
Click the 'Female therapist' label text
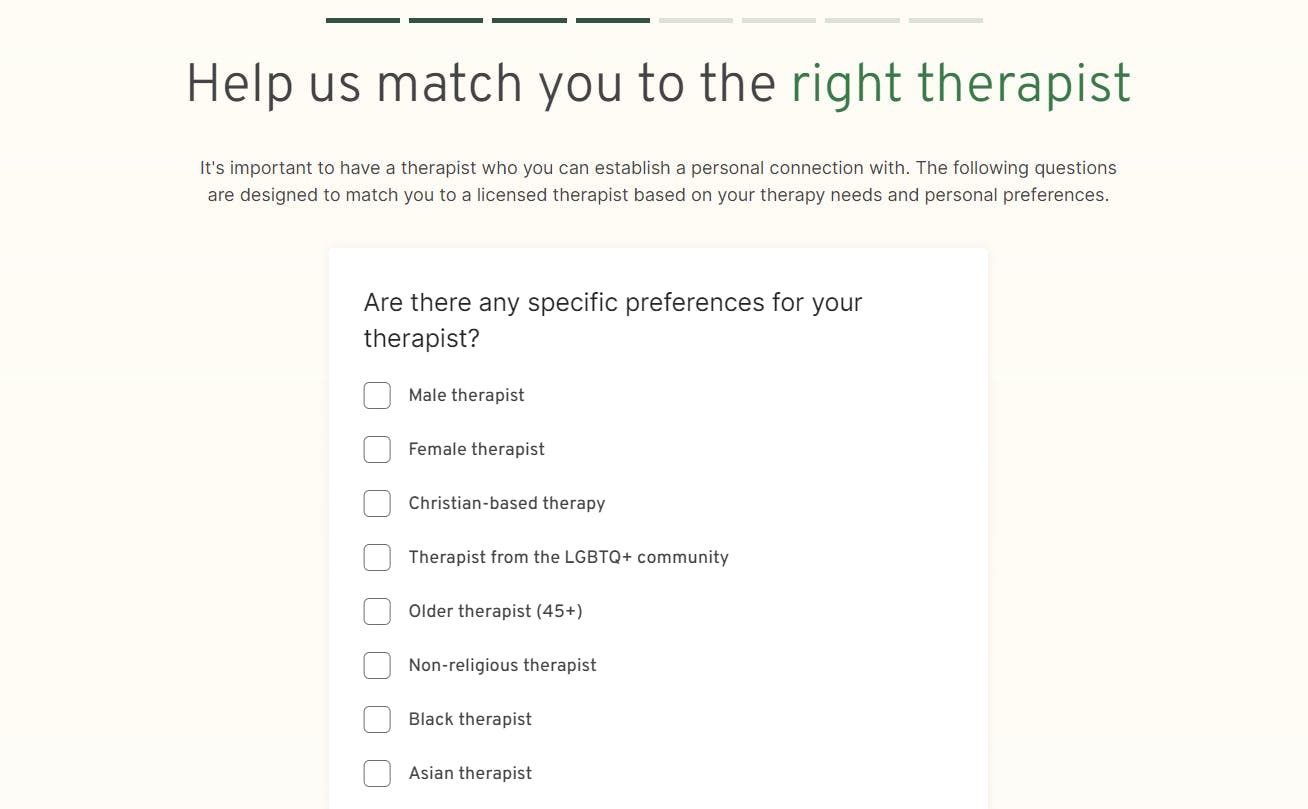(x=476, y=449)
